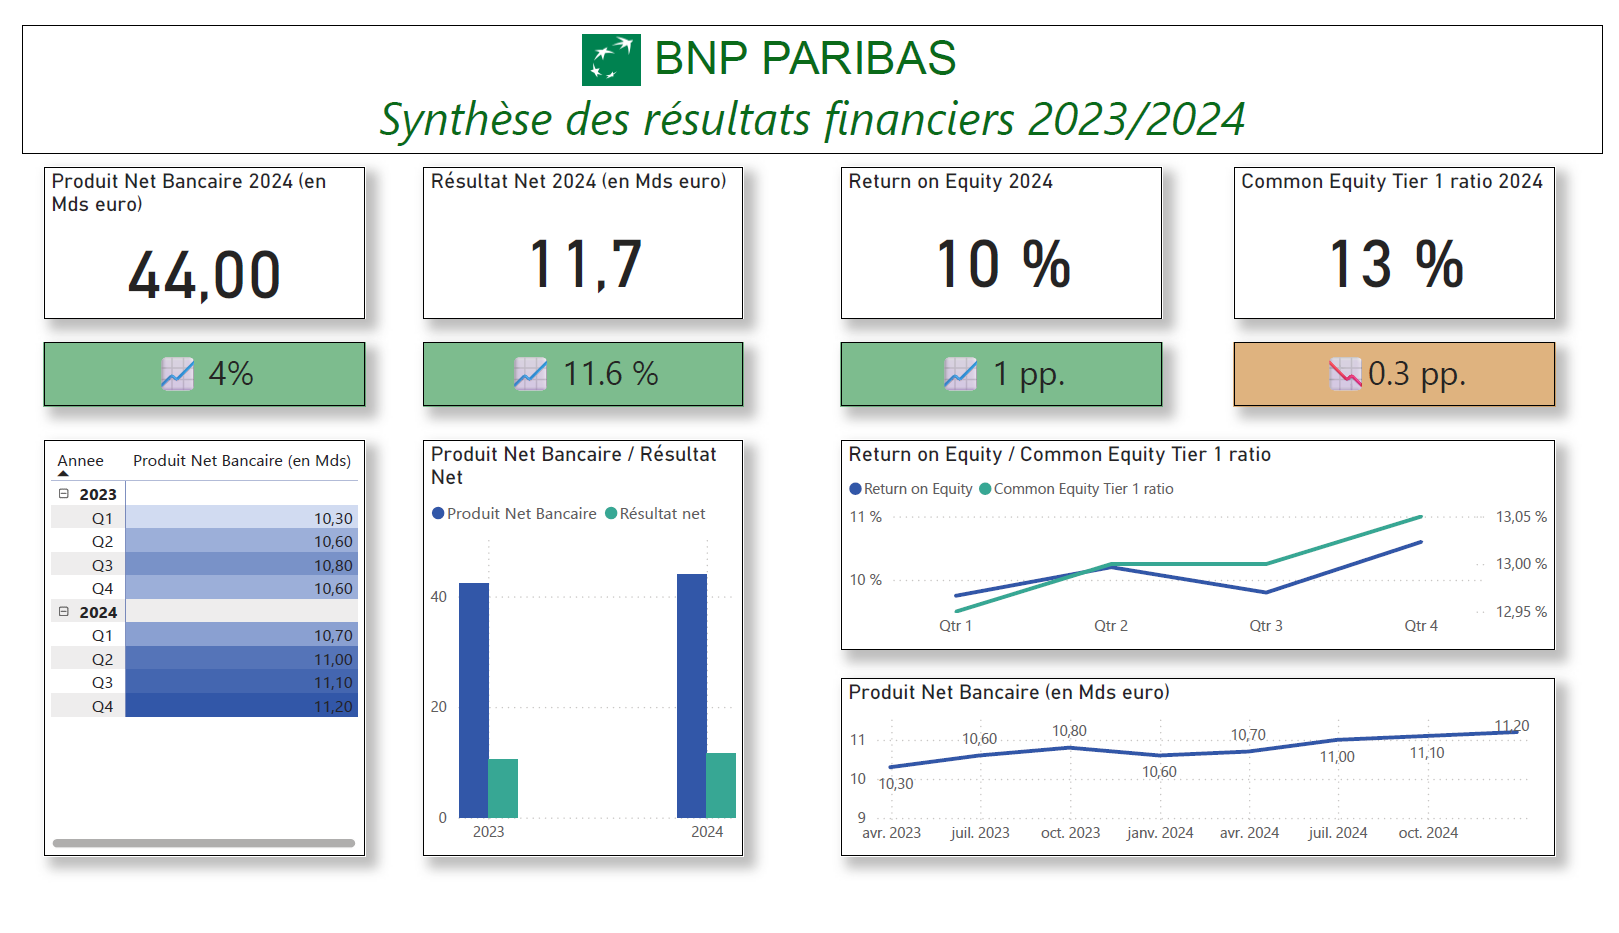
Task: Click the declining trend icon beside 0.3 pp.
Action: pos(1345,374)
